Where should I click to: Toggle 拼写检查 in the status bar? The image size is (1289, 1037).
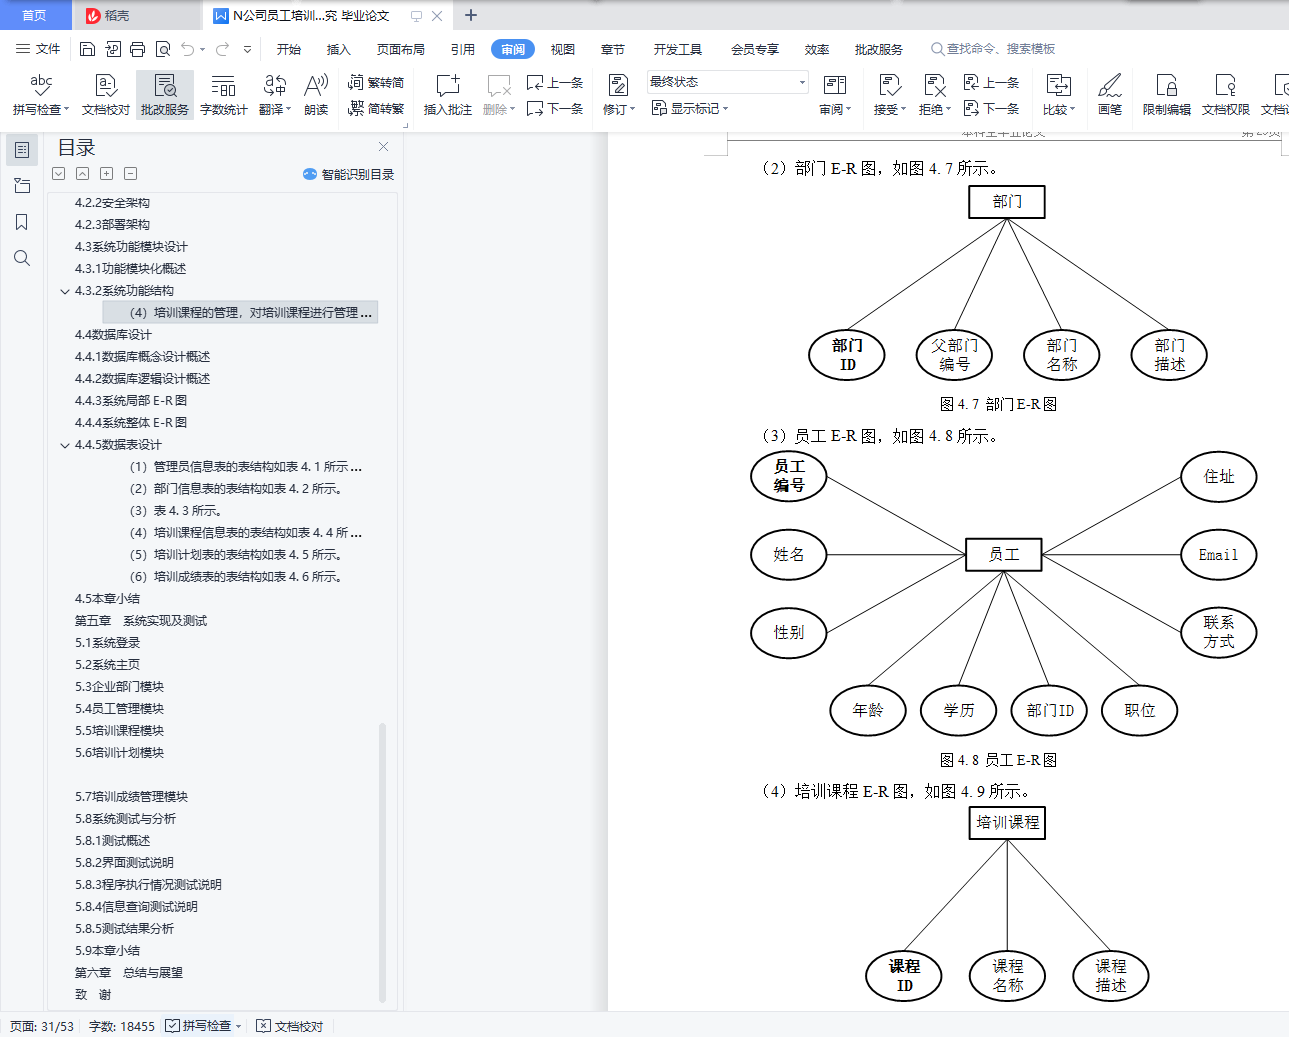tap(204, 1026)
